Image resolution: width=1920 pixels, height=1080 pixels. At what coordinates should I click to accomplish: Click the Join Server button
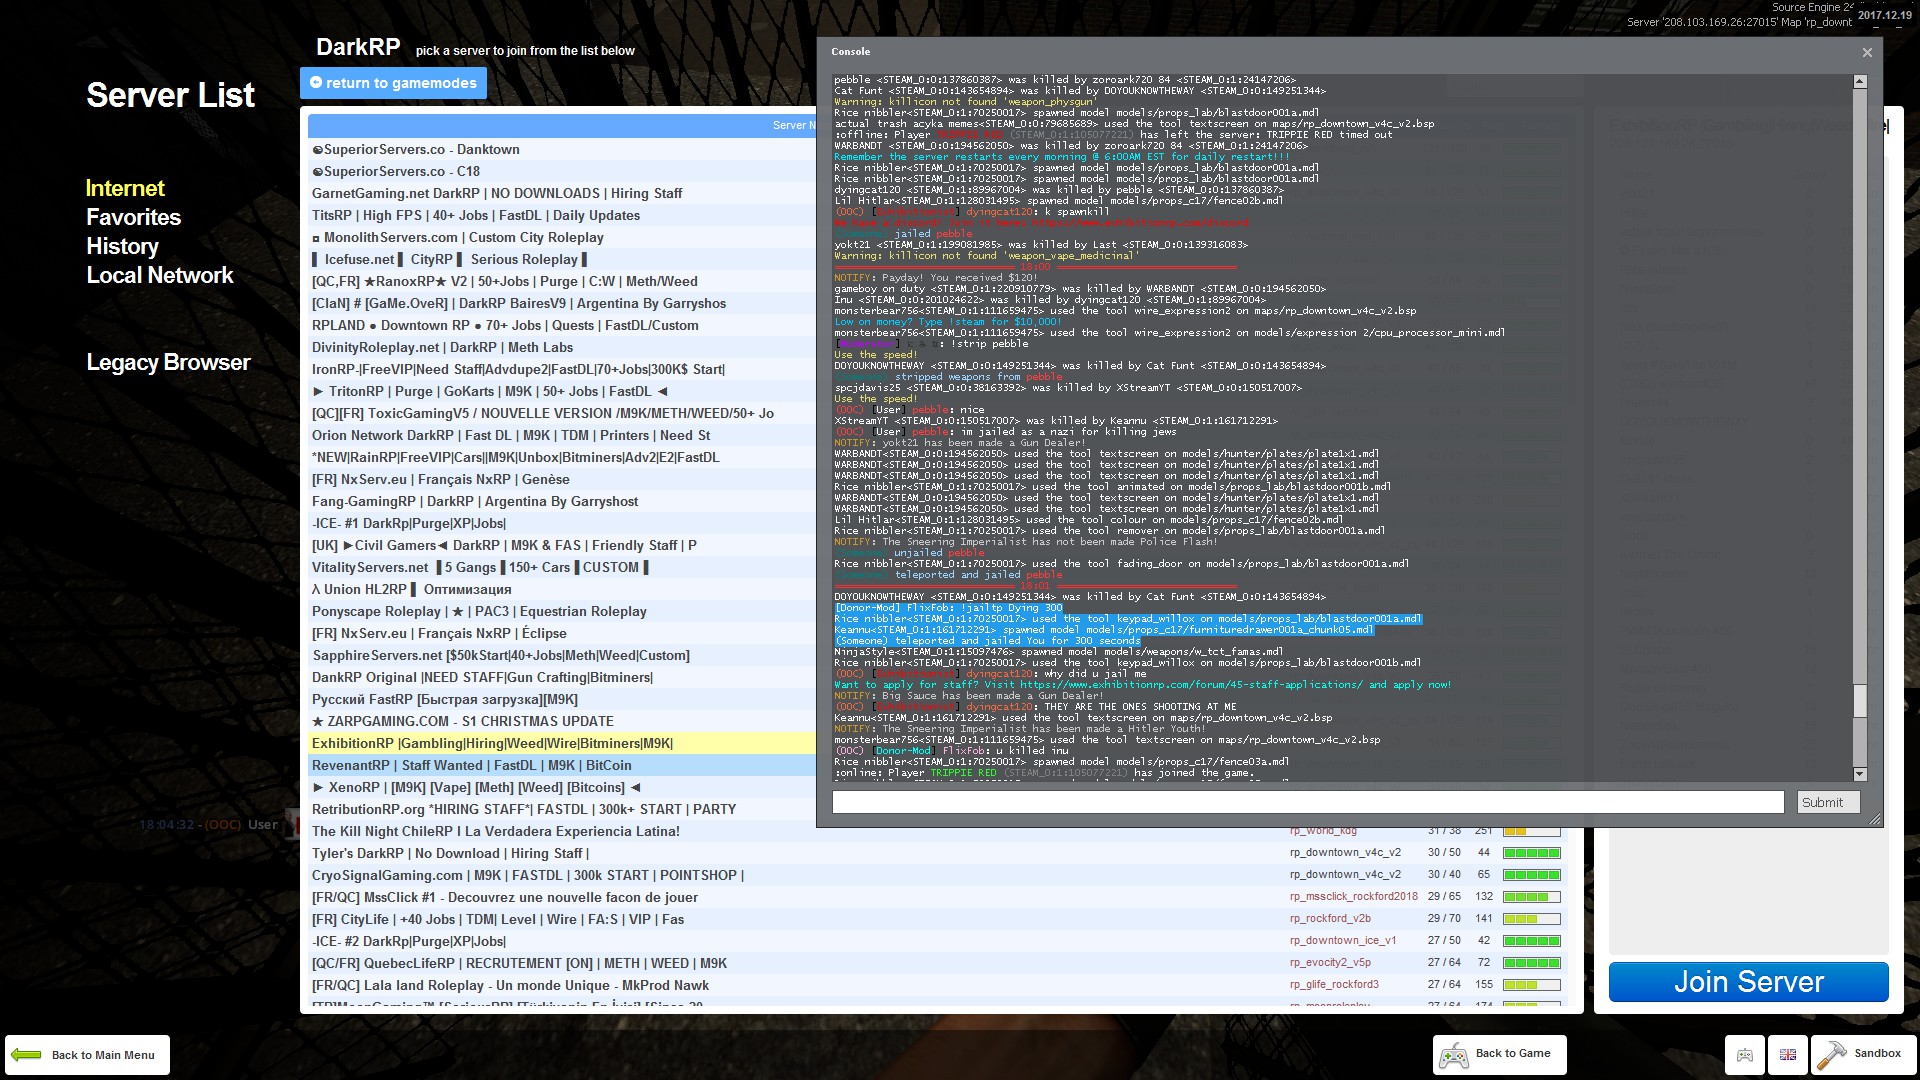pos(1749,982)
